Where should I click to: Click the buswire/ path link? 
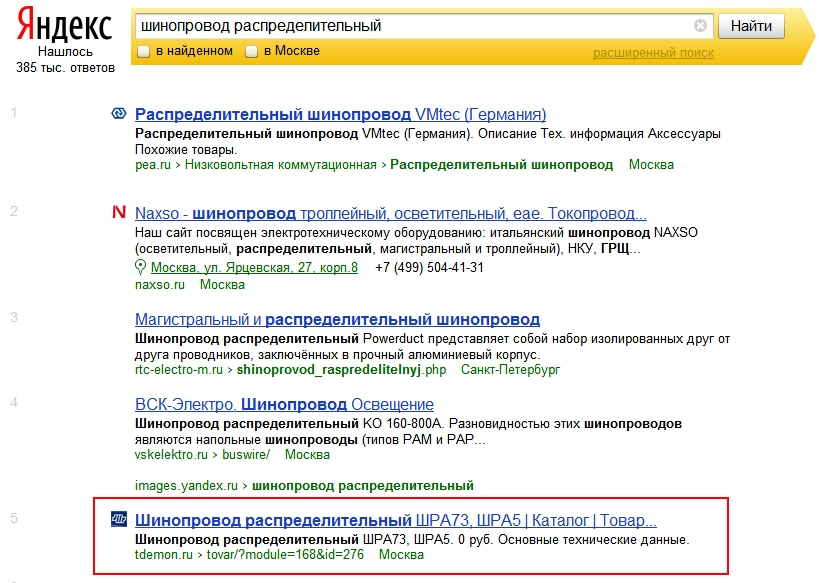click(x=246, y=454)
